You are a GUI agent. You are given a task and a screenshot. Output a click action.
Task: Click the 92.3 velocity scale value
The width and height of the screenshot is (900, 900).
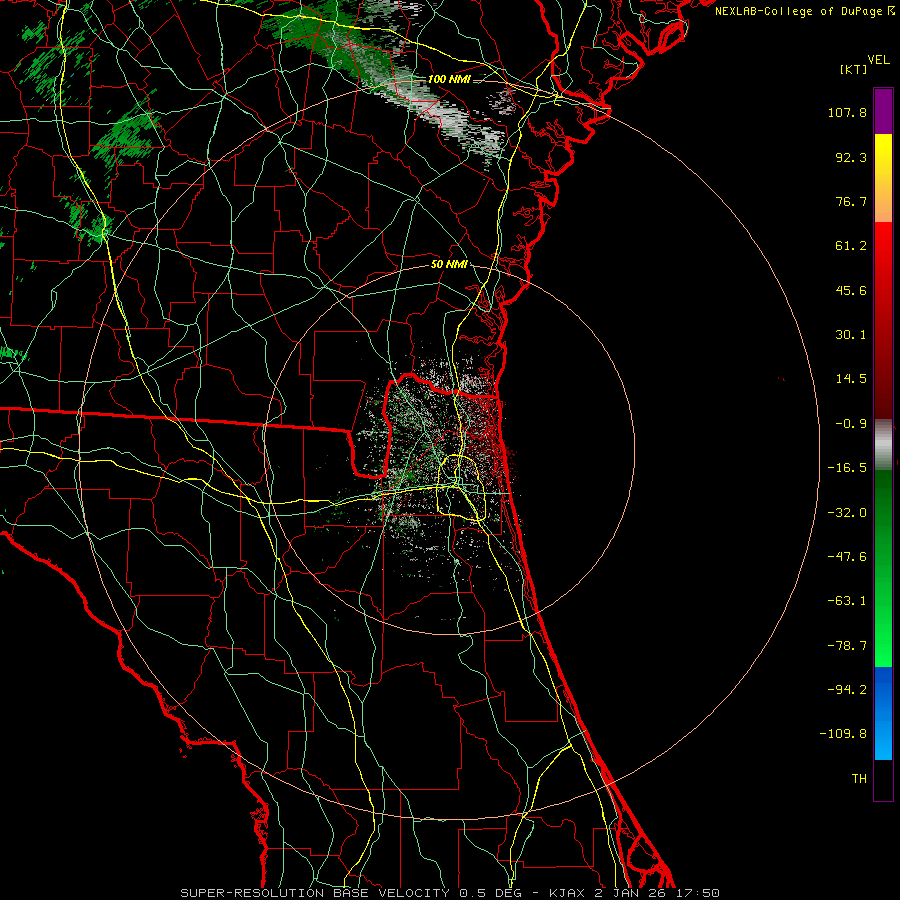(851, 157)
